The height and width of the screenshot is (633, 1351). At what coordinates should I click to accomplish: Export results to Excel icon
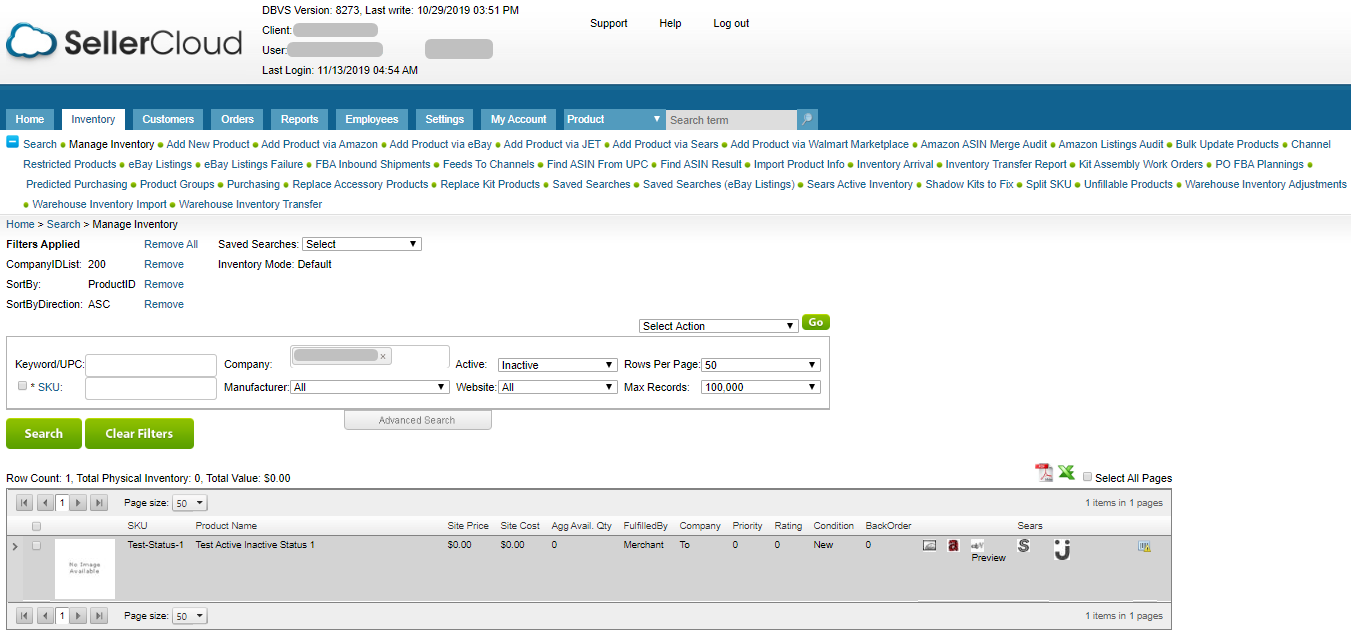[x=1067, y=473]
